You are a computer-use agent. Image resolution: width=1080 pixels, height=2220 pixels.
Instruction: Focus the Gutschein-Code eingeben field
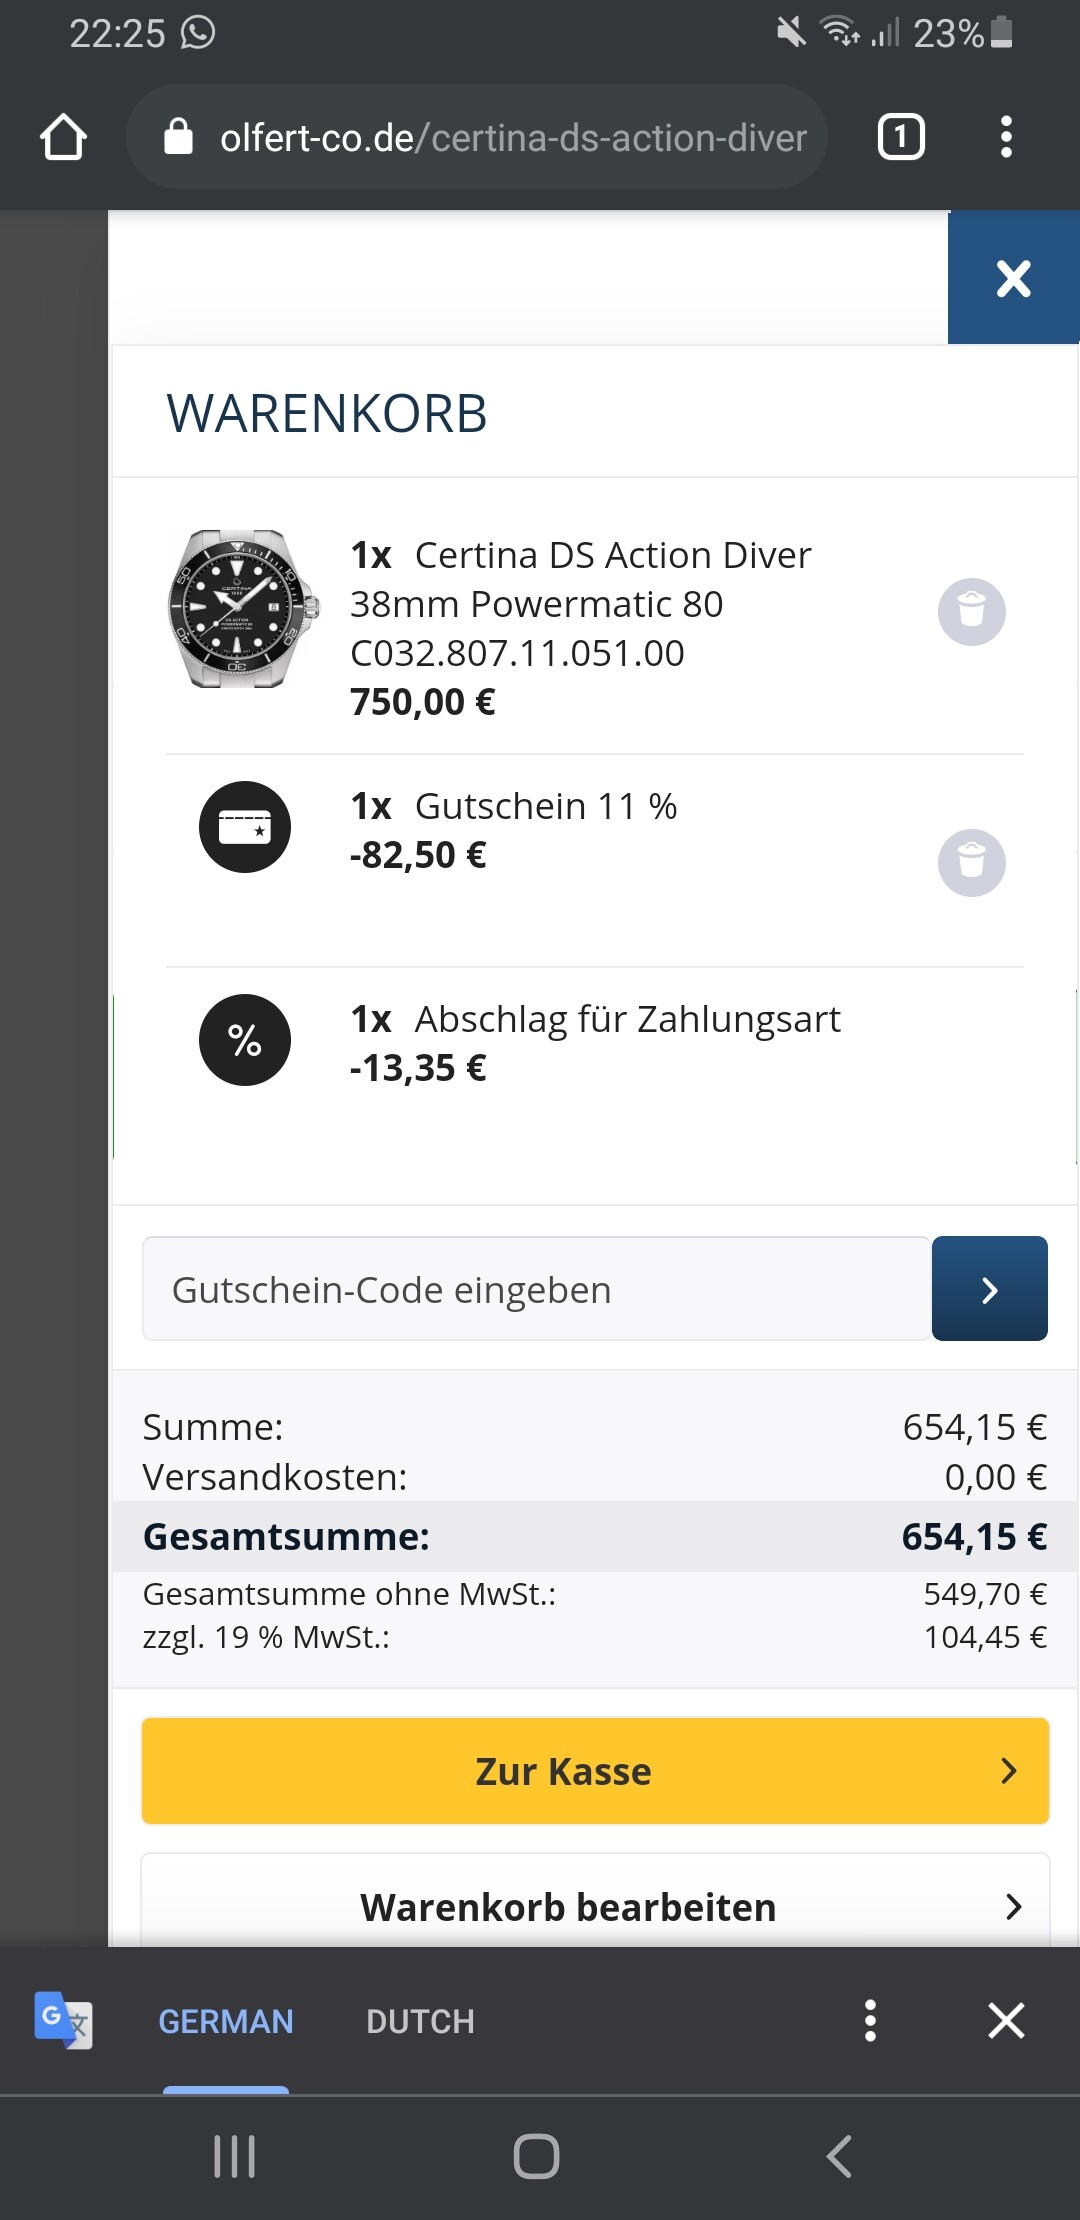(536, 1289)
